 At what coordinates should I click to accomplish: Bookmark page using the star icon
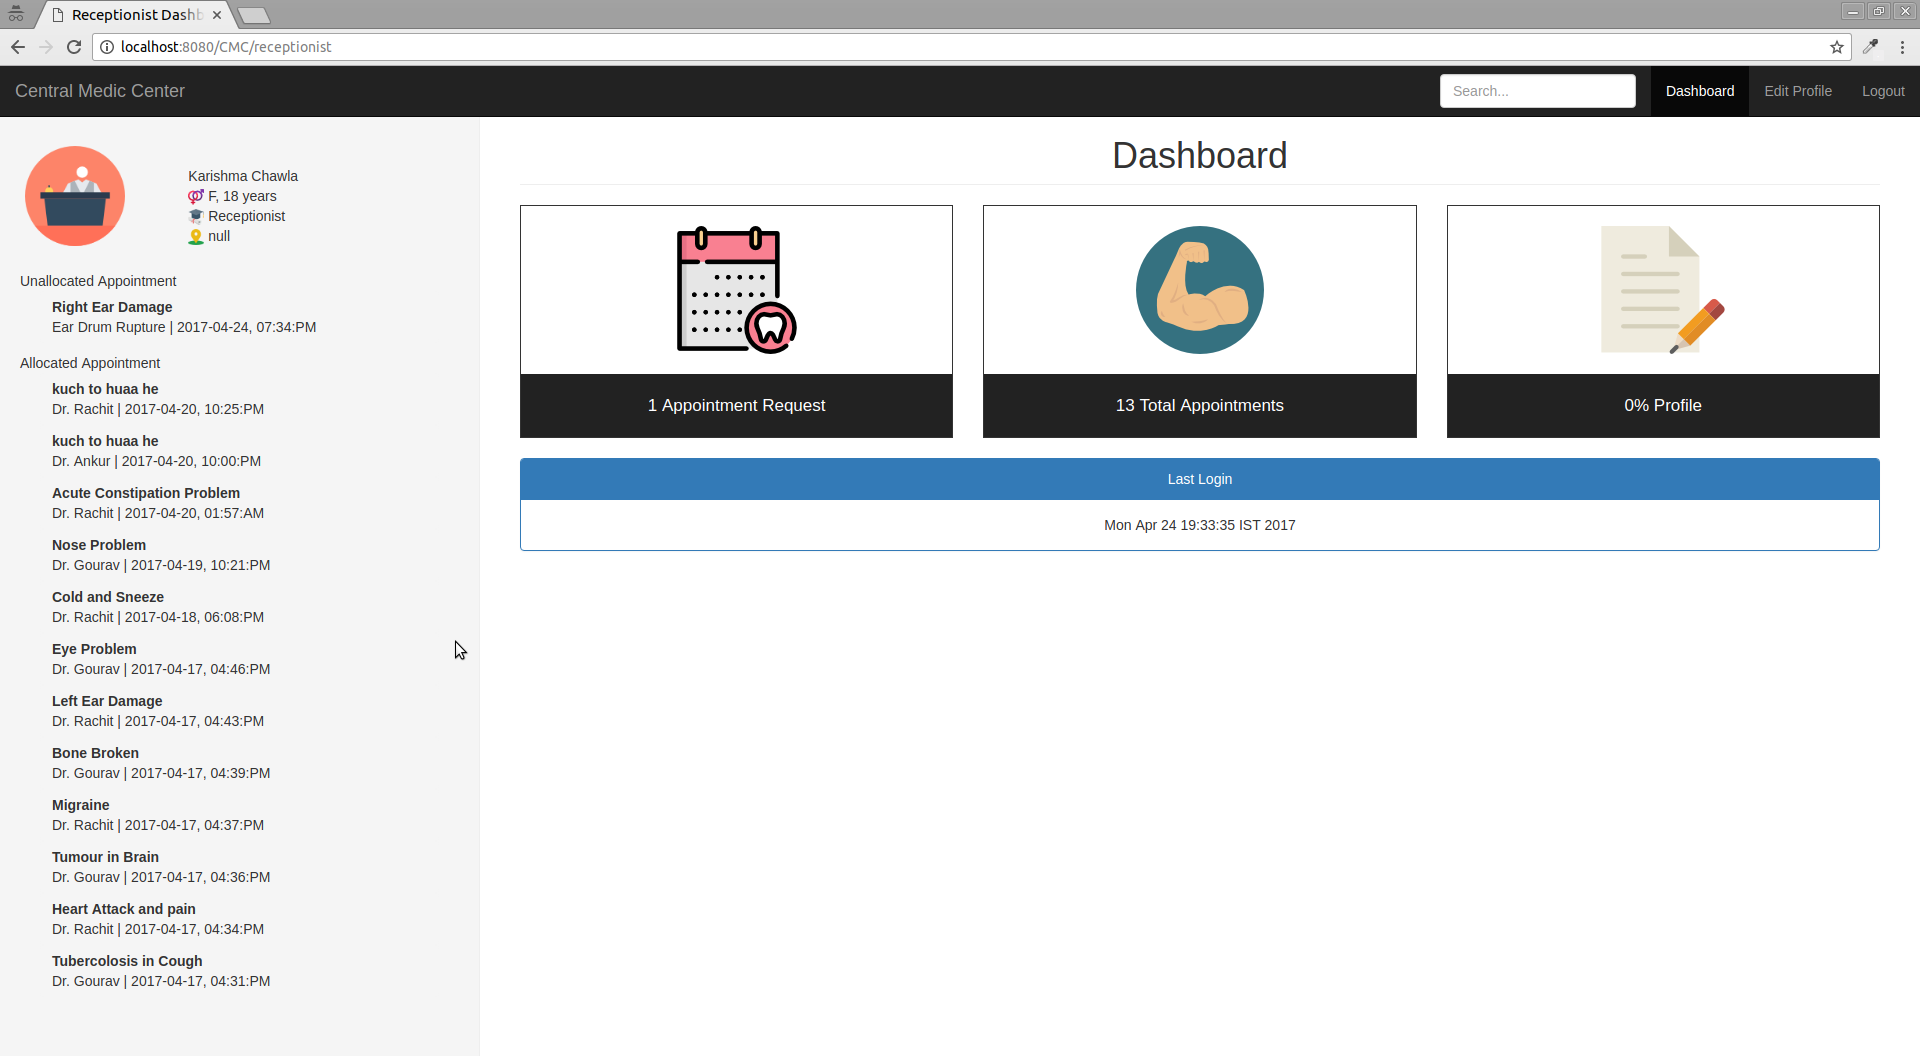pyautogui.click(x=1836, y=47)
